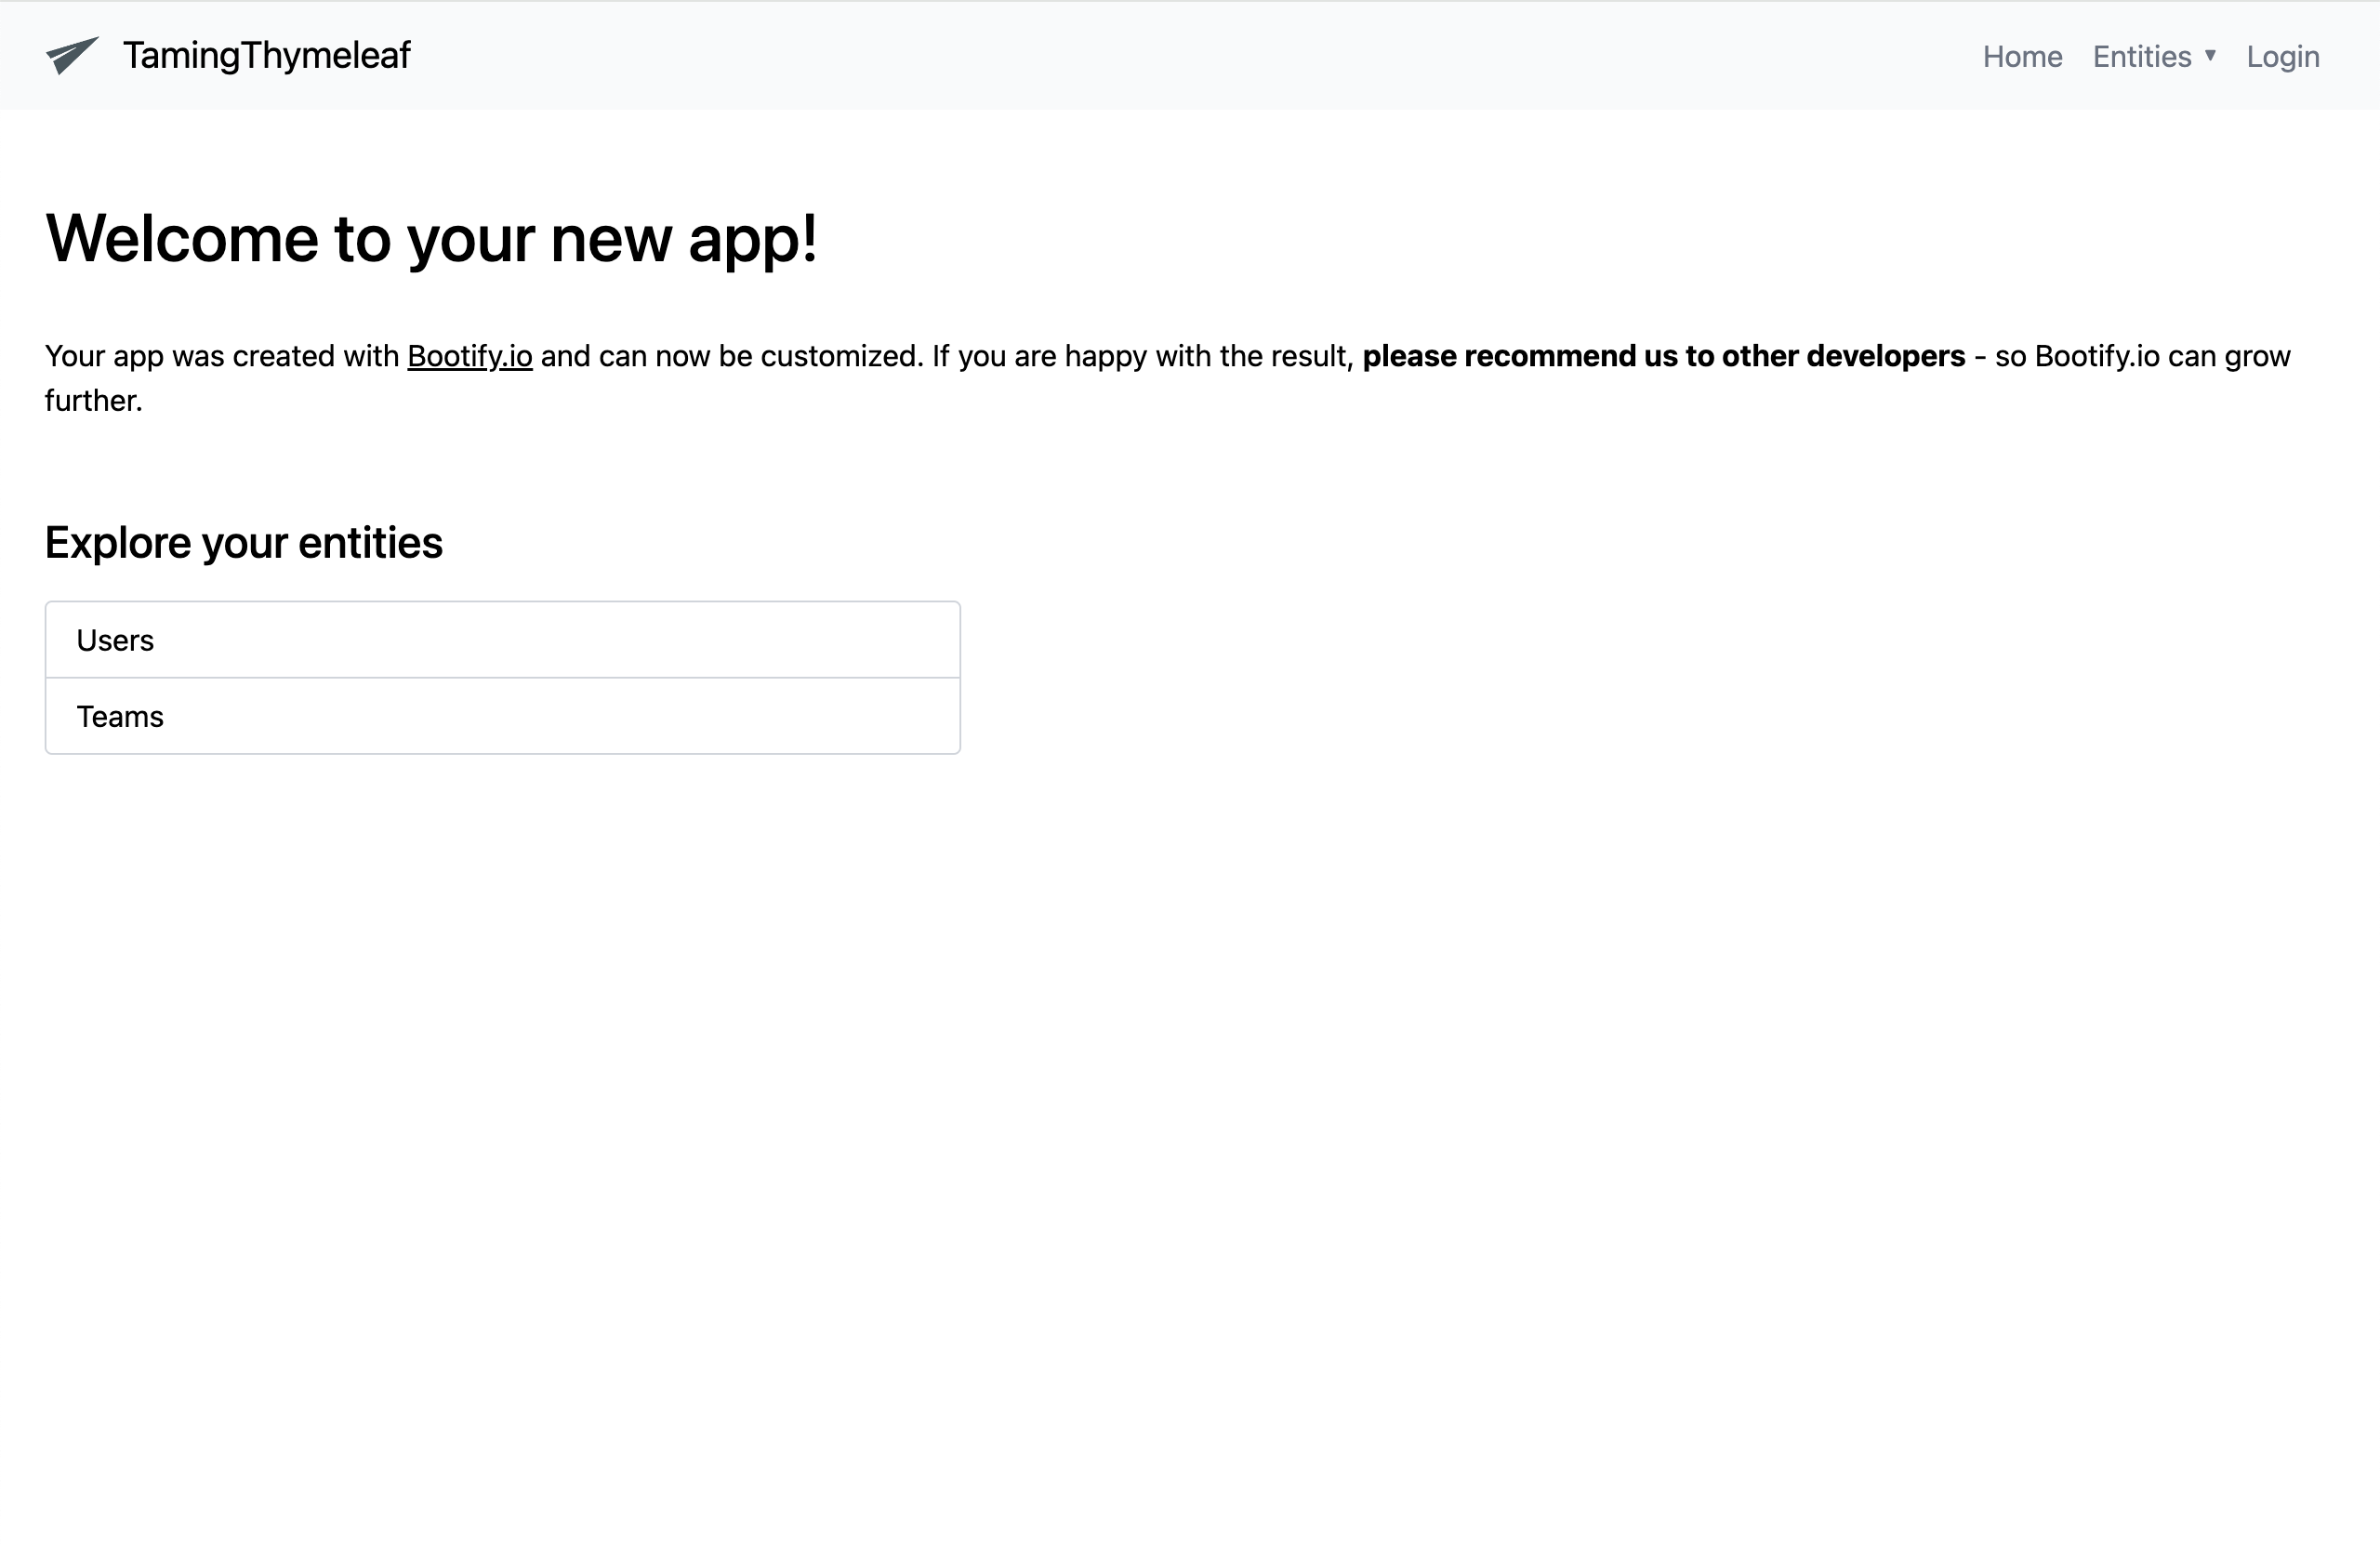Open Entities navigation item
This screenshot has height=1545, width=2380.
2141,56
